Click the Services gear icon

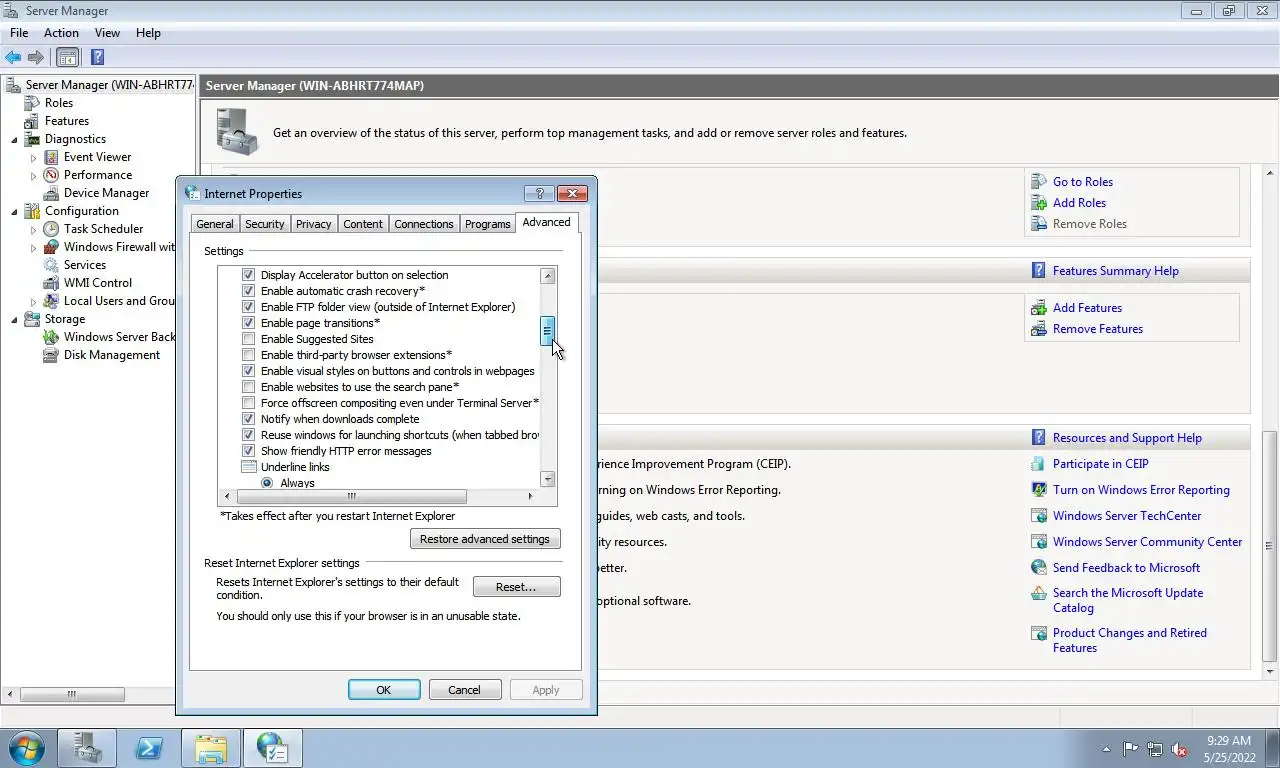click(52, 265)
